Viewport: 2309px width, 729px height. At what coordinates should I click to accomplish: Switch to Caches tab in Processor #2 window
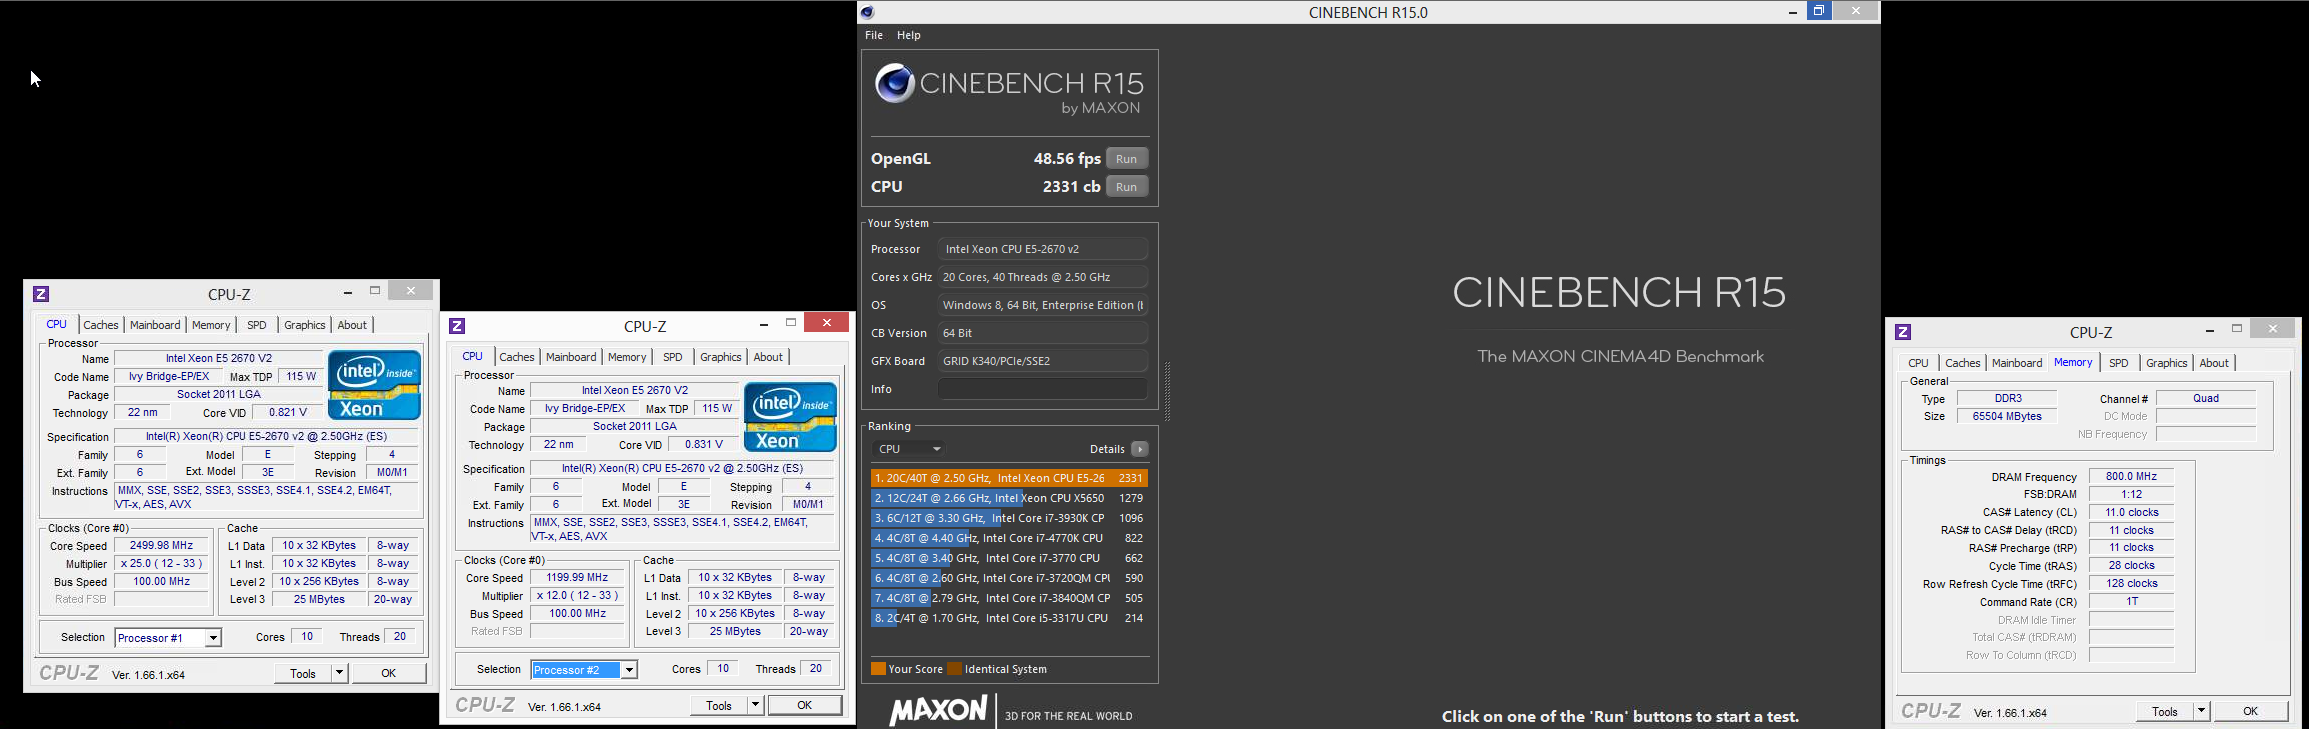[517, 357]
